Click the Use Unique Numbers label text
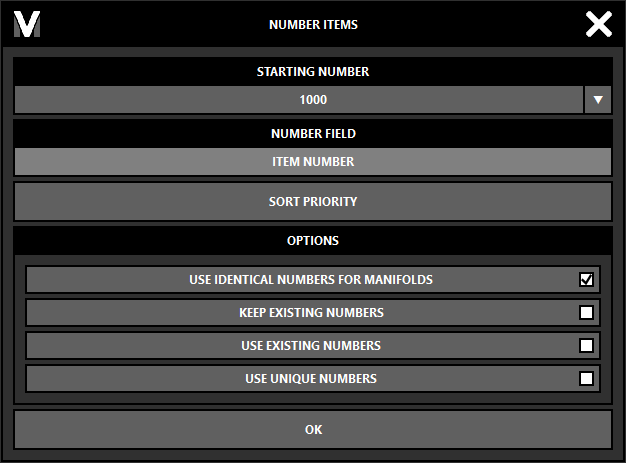The height and width of the screenshot is (463, 626). pos(311,379)
